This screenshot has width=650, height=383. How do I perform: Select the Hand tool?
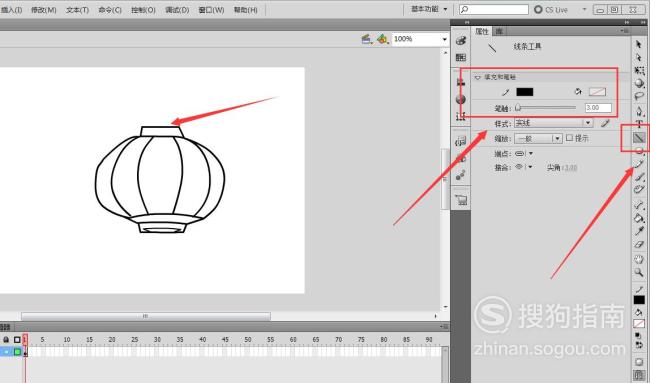(639, 259)
